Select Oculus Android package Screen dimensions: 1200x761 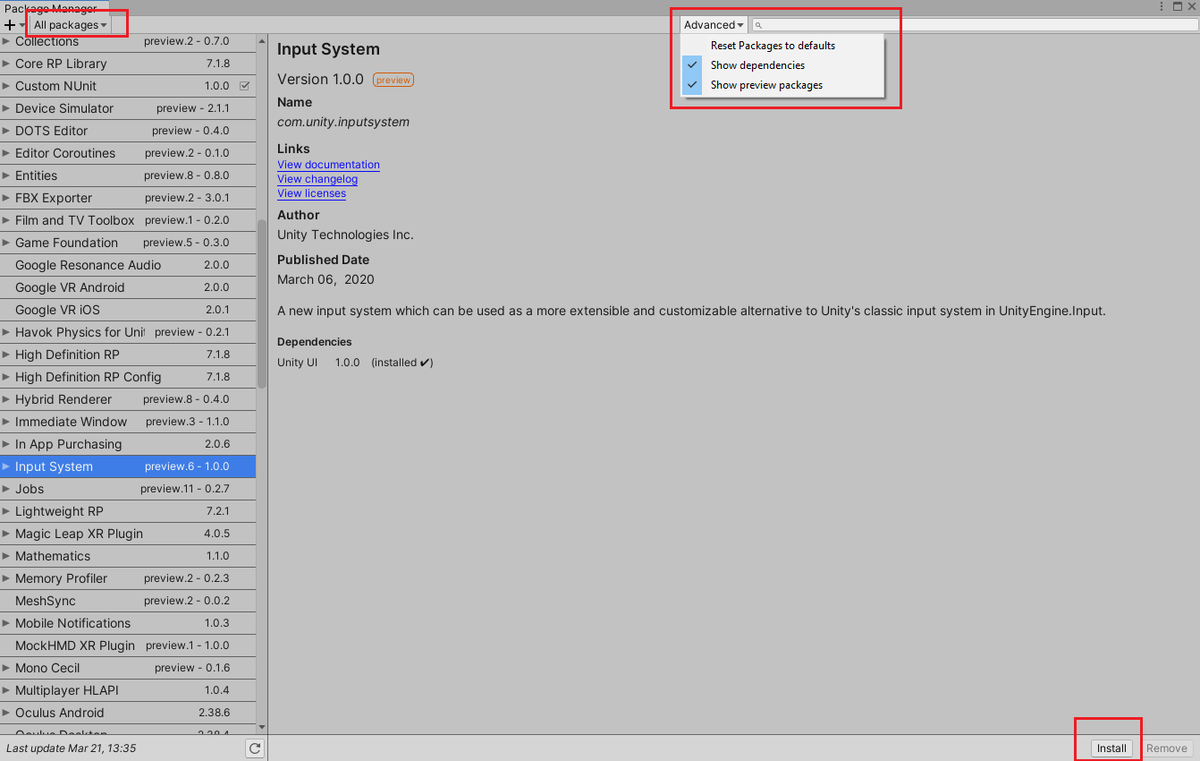(x=128, y=713)
